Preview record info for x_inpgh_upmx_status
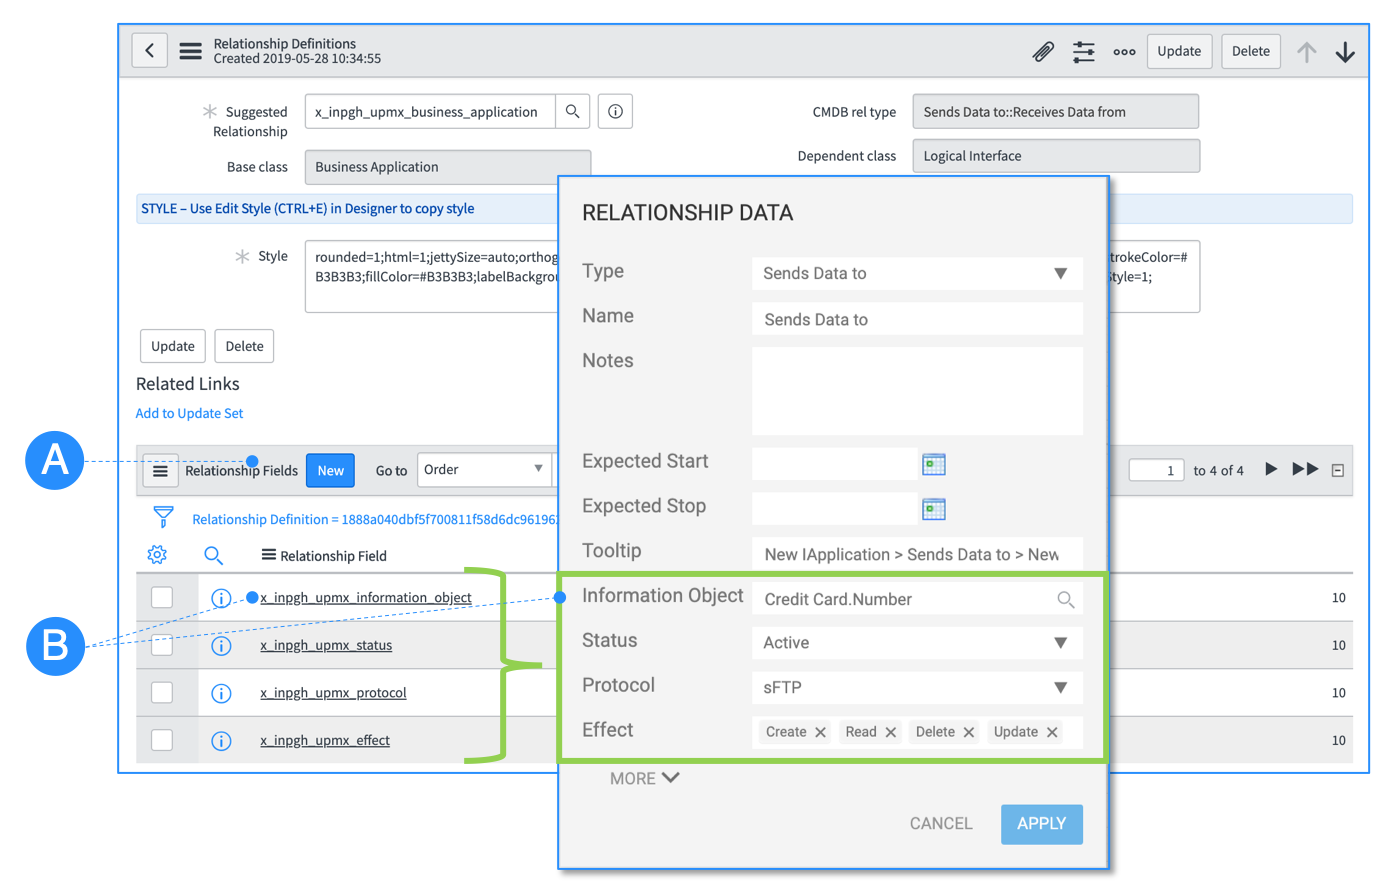This screenshot has width=1393, height=895. [221, 646]
